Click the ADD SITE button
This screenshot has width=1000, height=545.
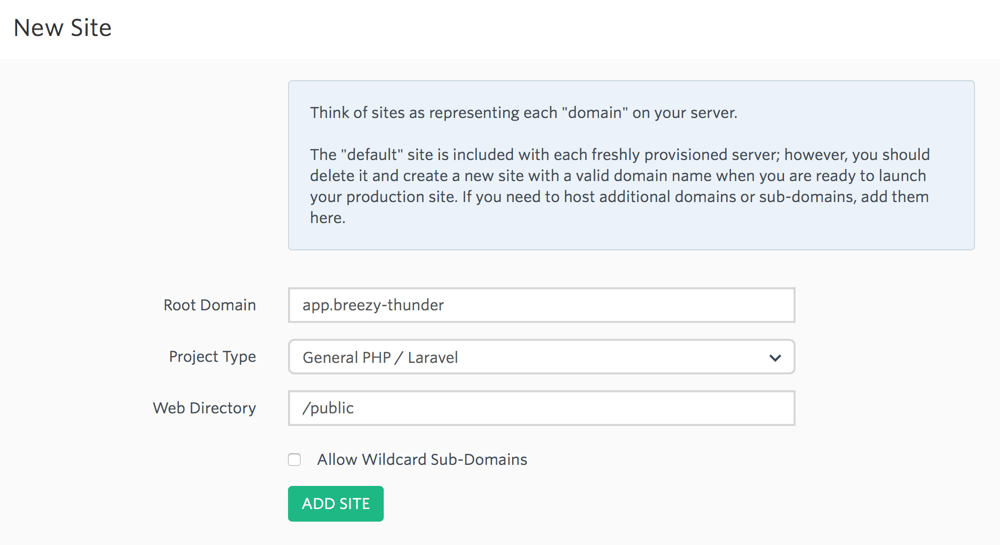pos(335,504)
